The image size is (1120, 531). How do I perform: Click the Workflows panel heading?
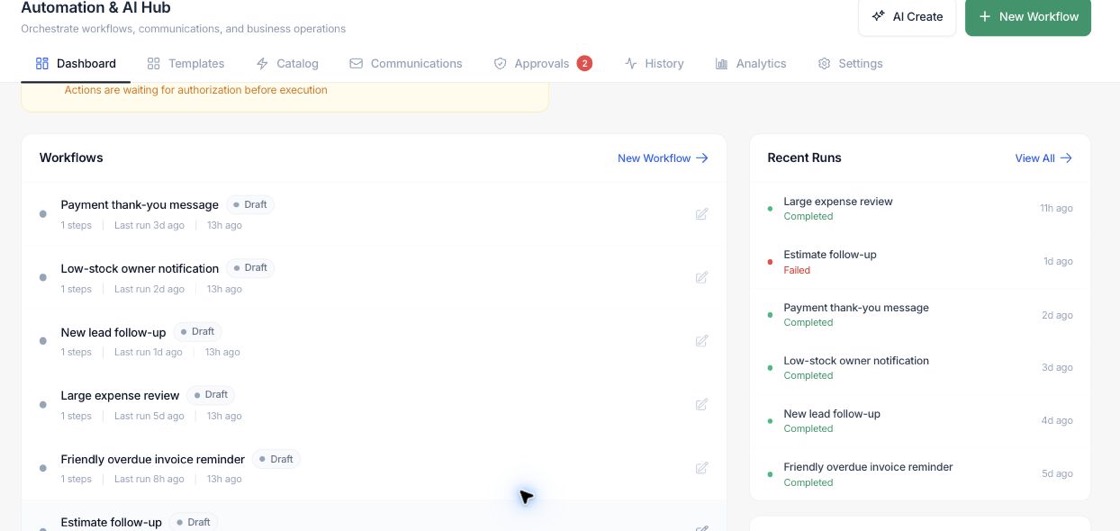coord(71,157)
